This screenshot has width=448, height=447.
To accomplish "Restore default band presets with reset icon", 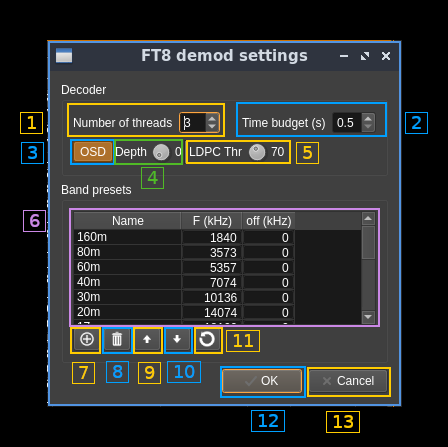I will (207, 340).
